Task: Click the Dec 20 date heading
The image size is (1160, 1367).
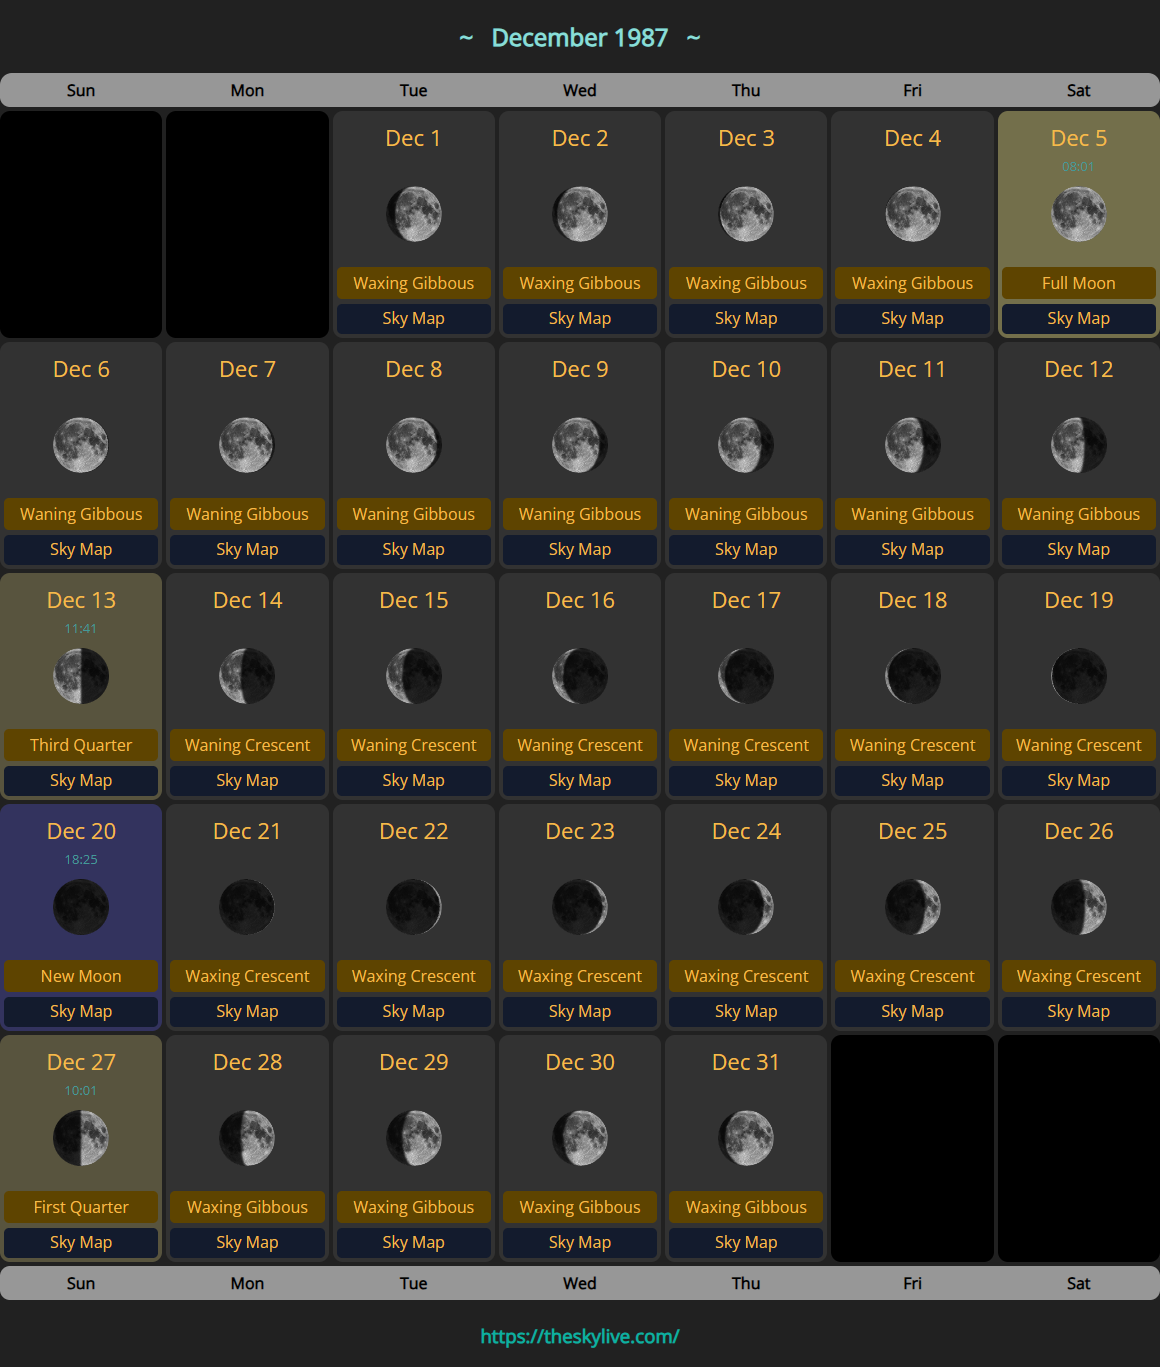Action: click(81, 831)
